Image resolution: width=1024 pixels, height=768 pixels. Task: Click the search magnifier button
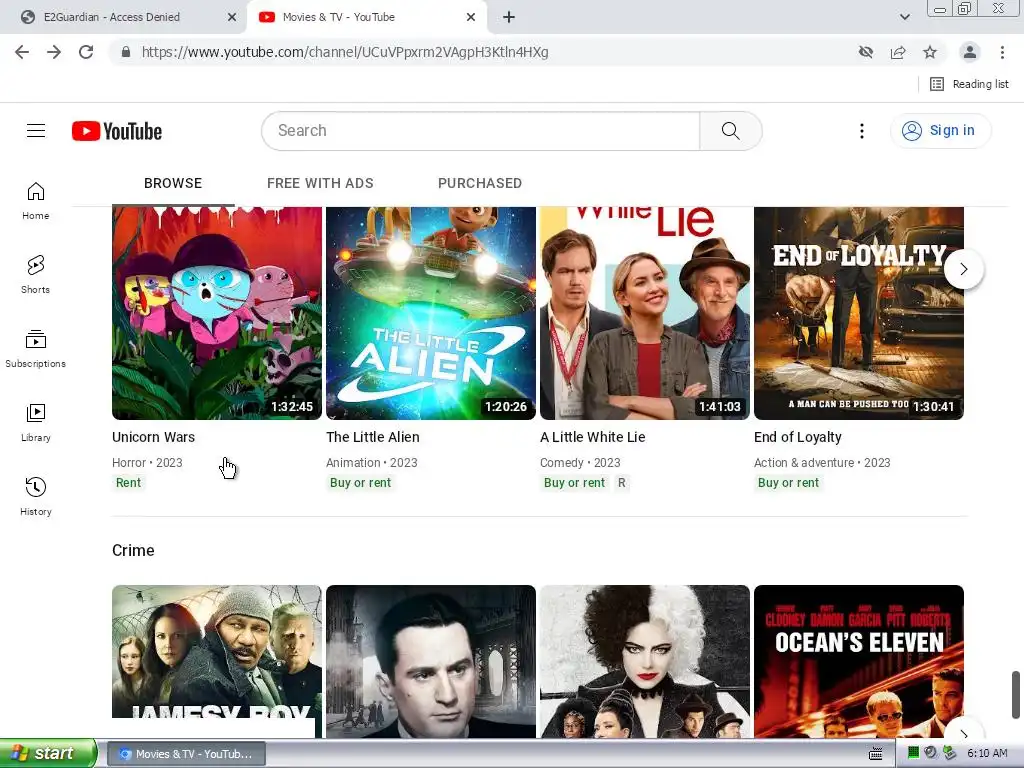click(731, 131)
